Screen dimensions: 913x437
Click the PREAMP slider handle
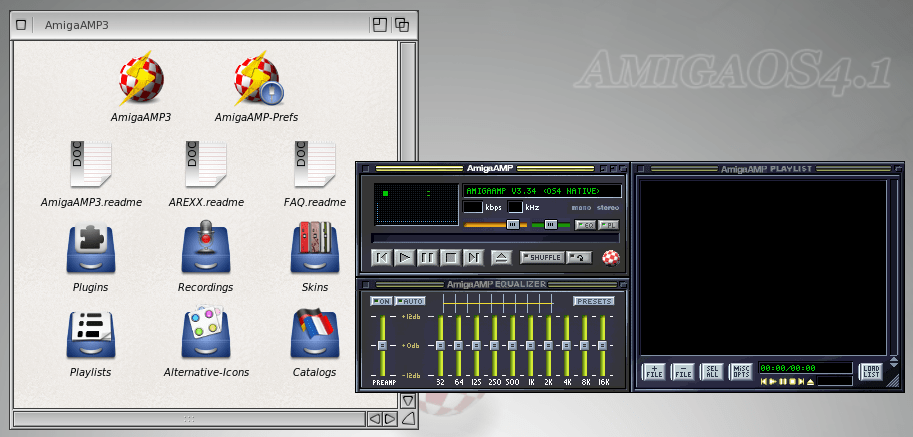coord(381,346)
